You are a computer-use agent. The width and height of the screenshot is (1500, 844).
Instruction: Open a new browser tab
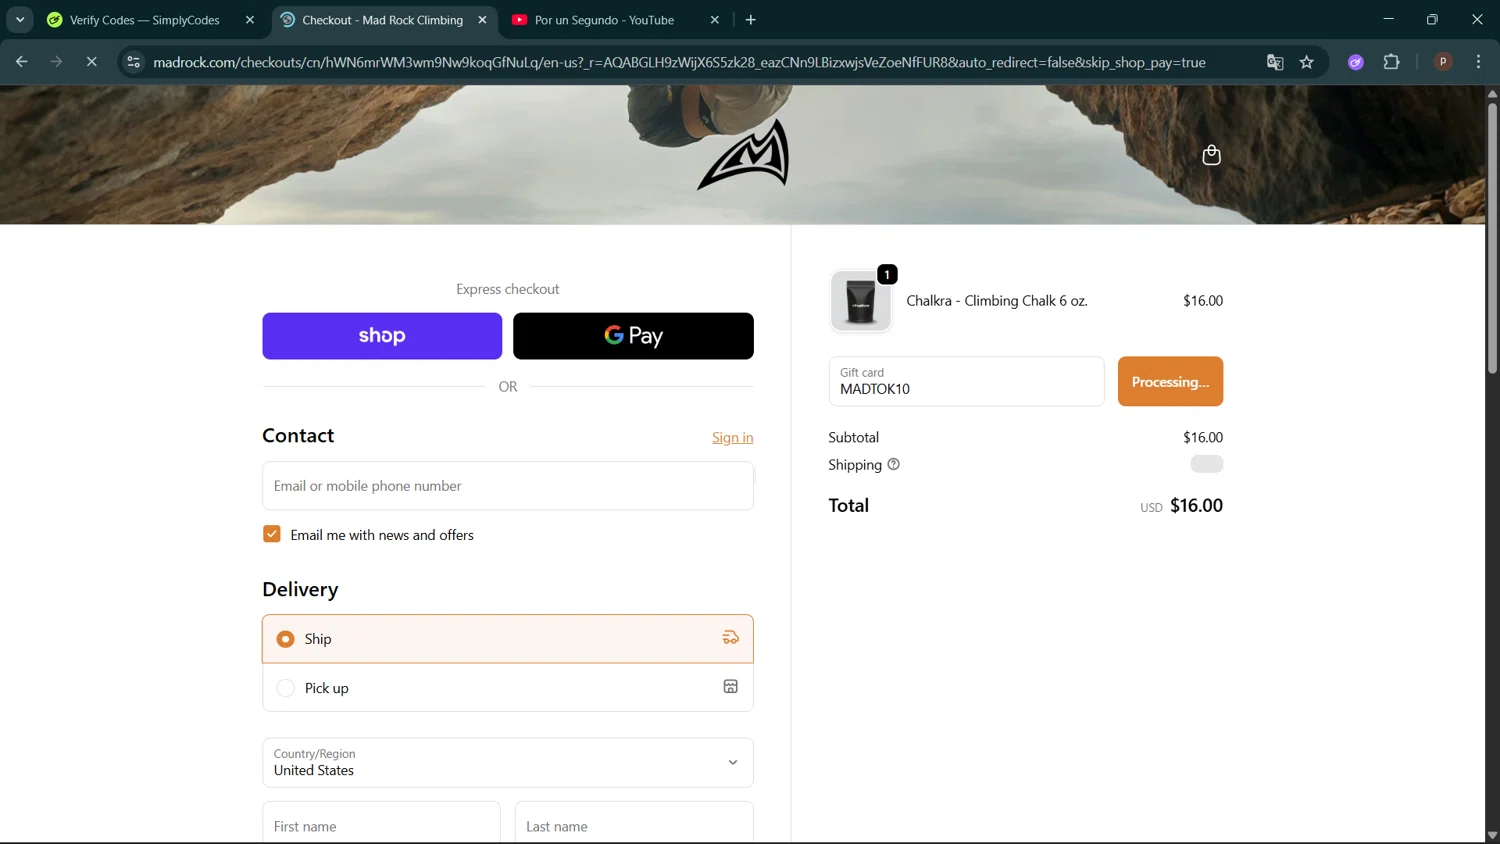[751, 20]
